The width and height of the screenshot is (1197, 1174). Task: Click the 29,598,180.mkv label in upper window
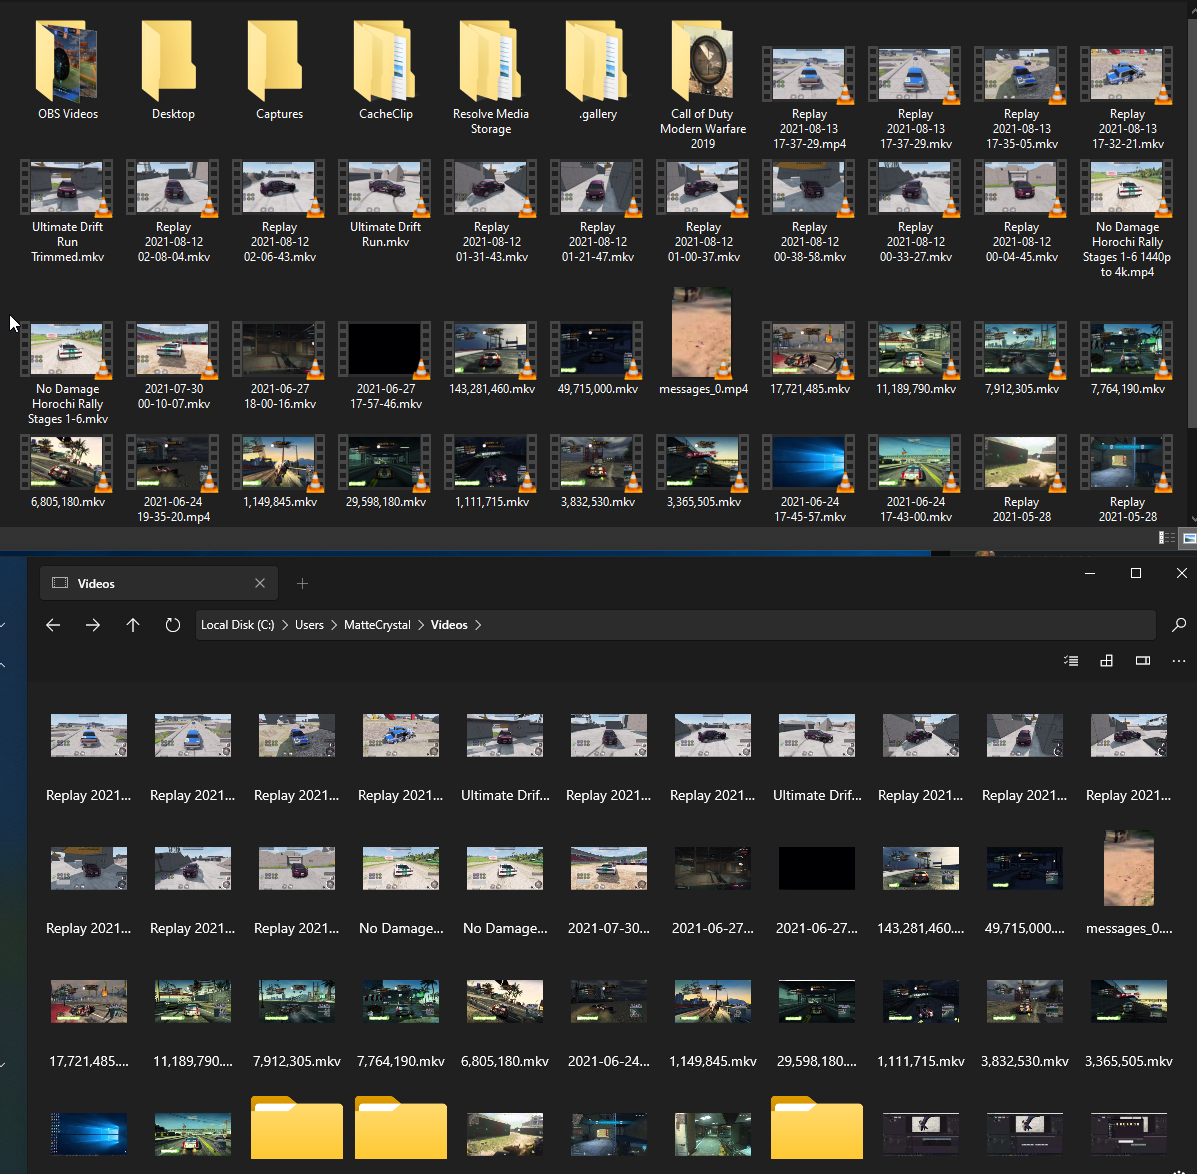pos(386,502)
